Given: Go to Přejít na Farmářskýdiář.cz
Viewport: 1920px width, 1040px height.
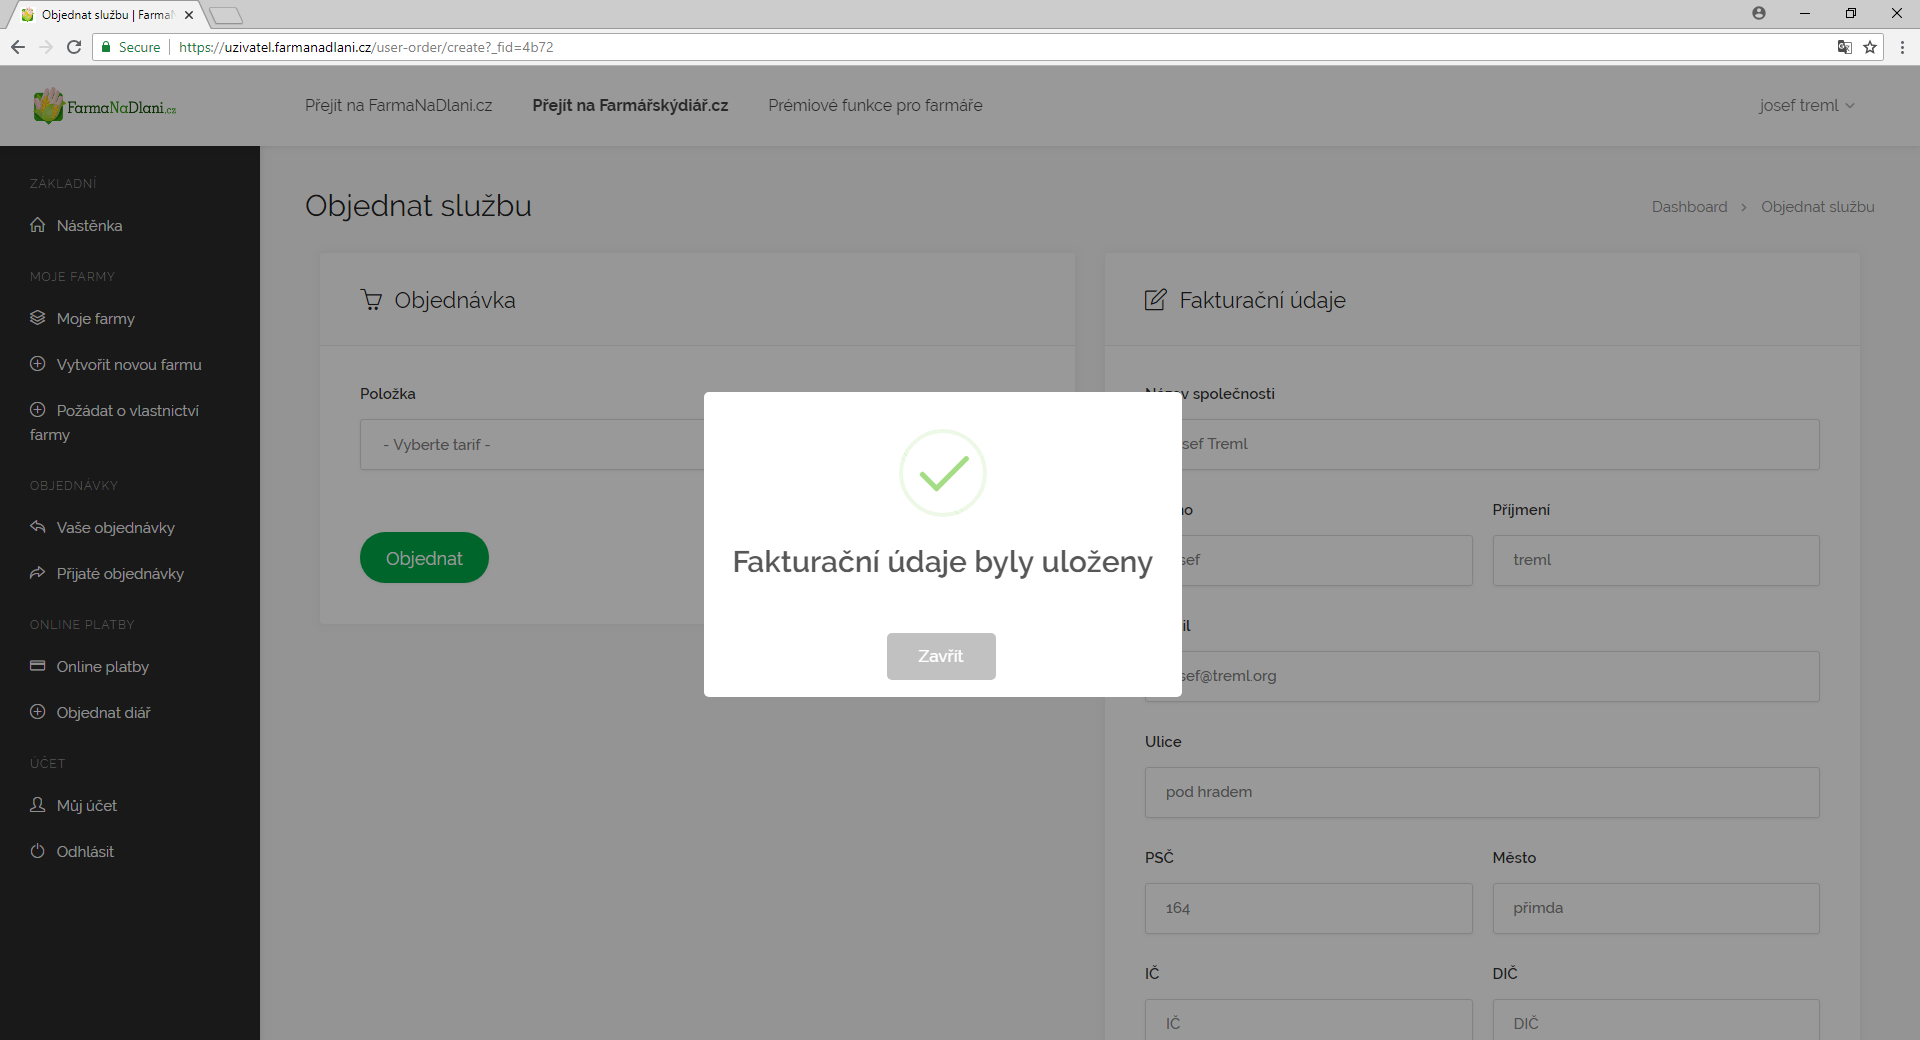Looking at the screenshot, I should [630, 106].
